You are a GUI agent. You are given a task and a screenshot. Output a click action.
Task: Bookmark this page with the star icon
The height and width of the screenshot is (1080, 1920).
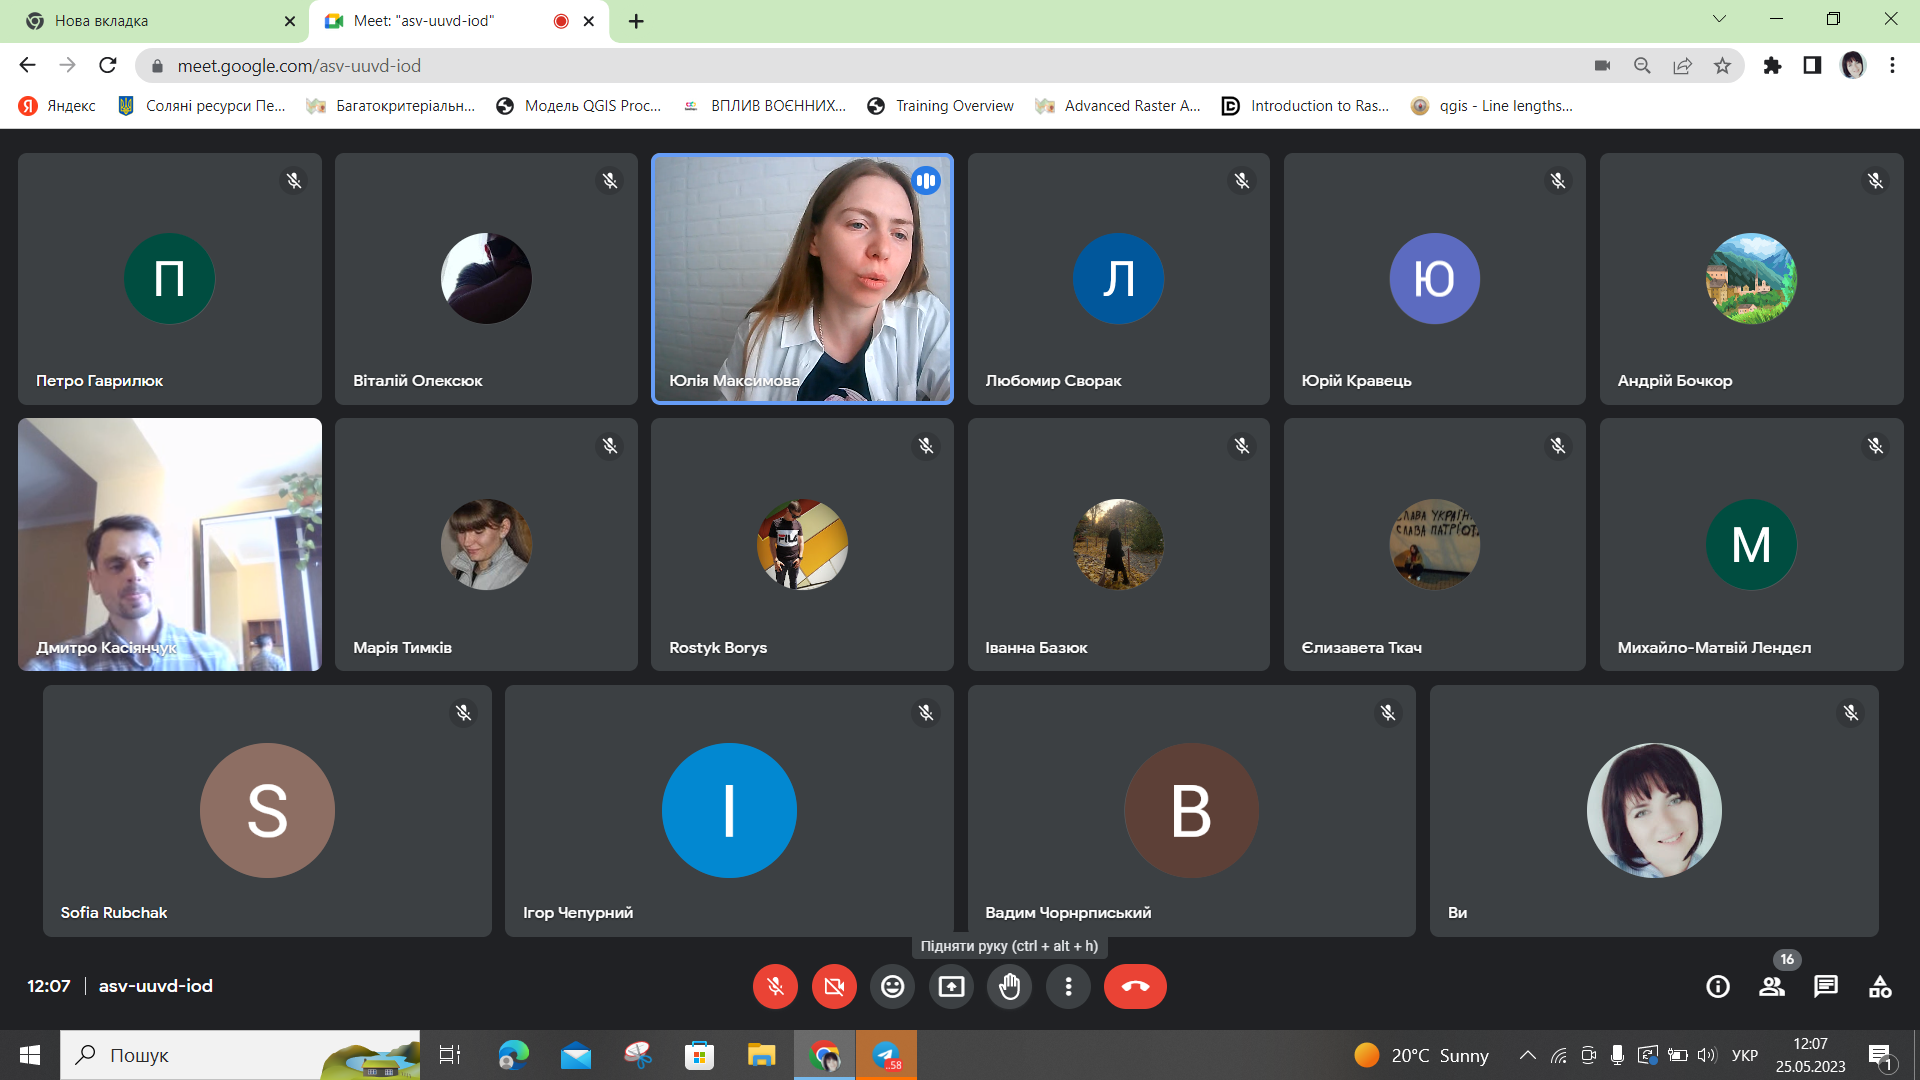pos(1722,66)
